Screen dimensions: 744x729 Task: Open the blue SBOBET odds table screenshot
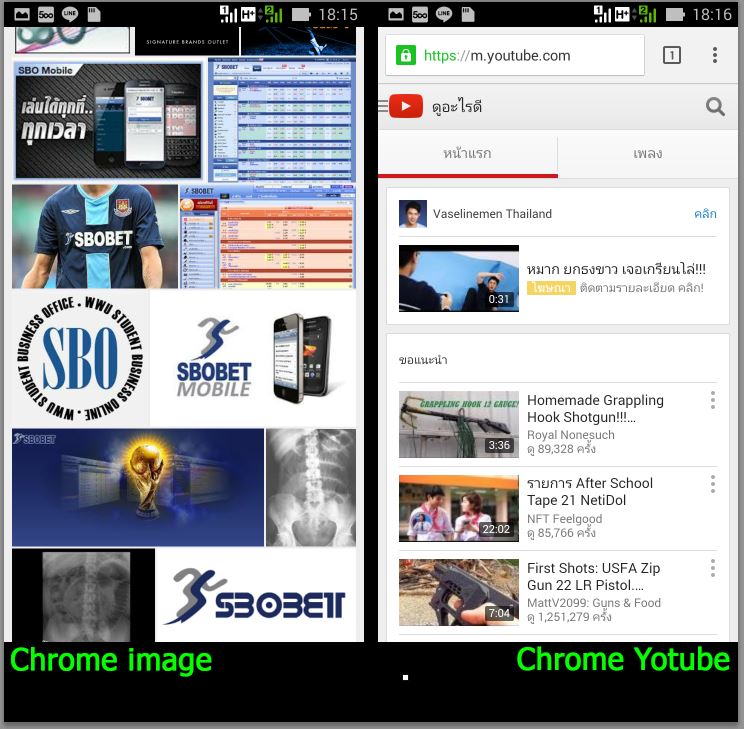282,120
